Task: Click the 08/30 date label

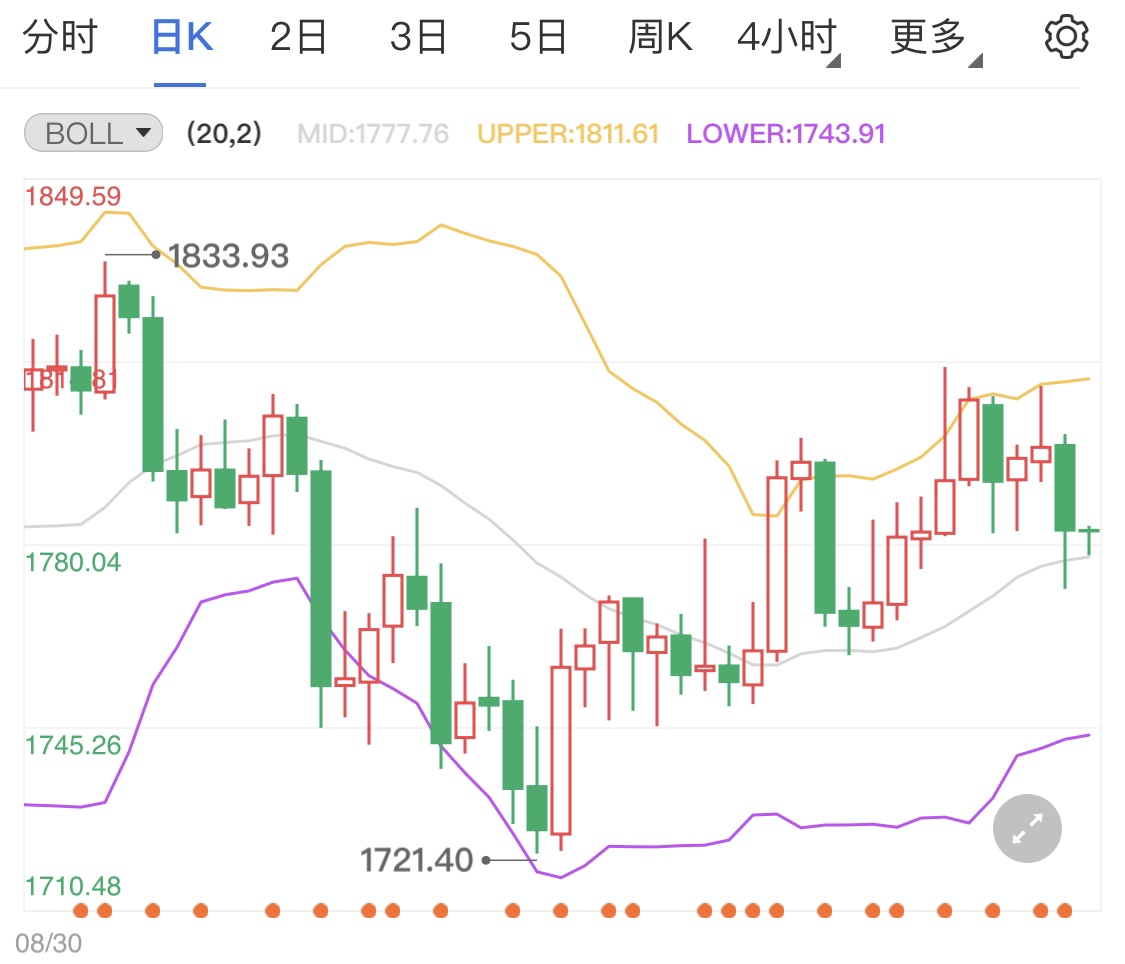Action: pyautogui.click(x=48, y=943)
